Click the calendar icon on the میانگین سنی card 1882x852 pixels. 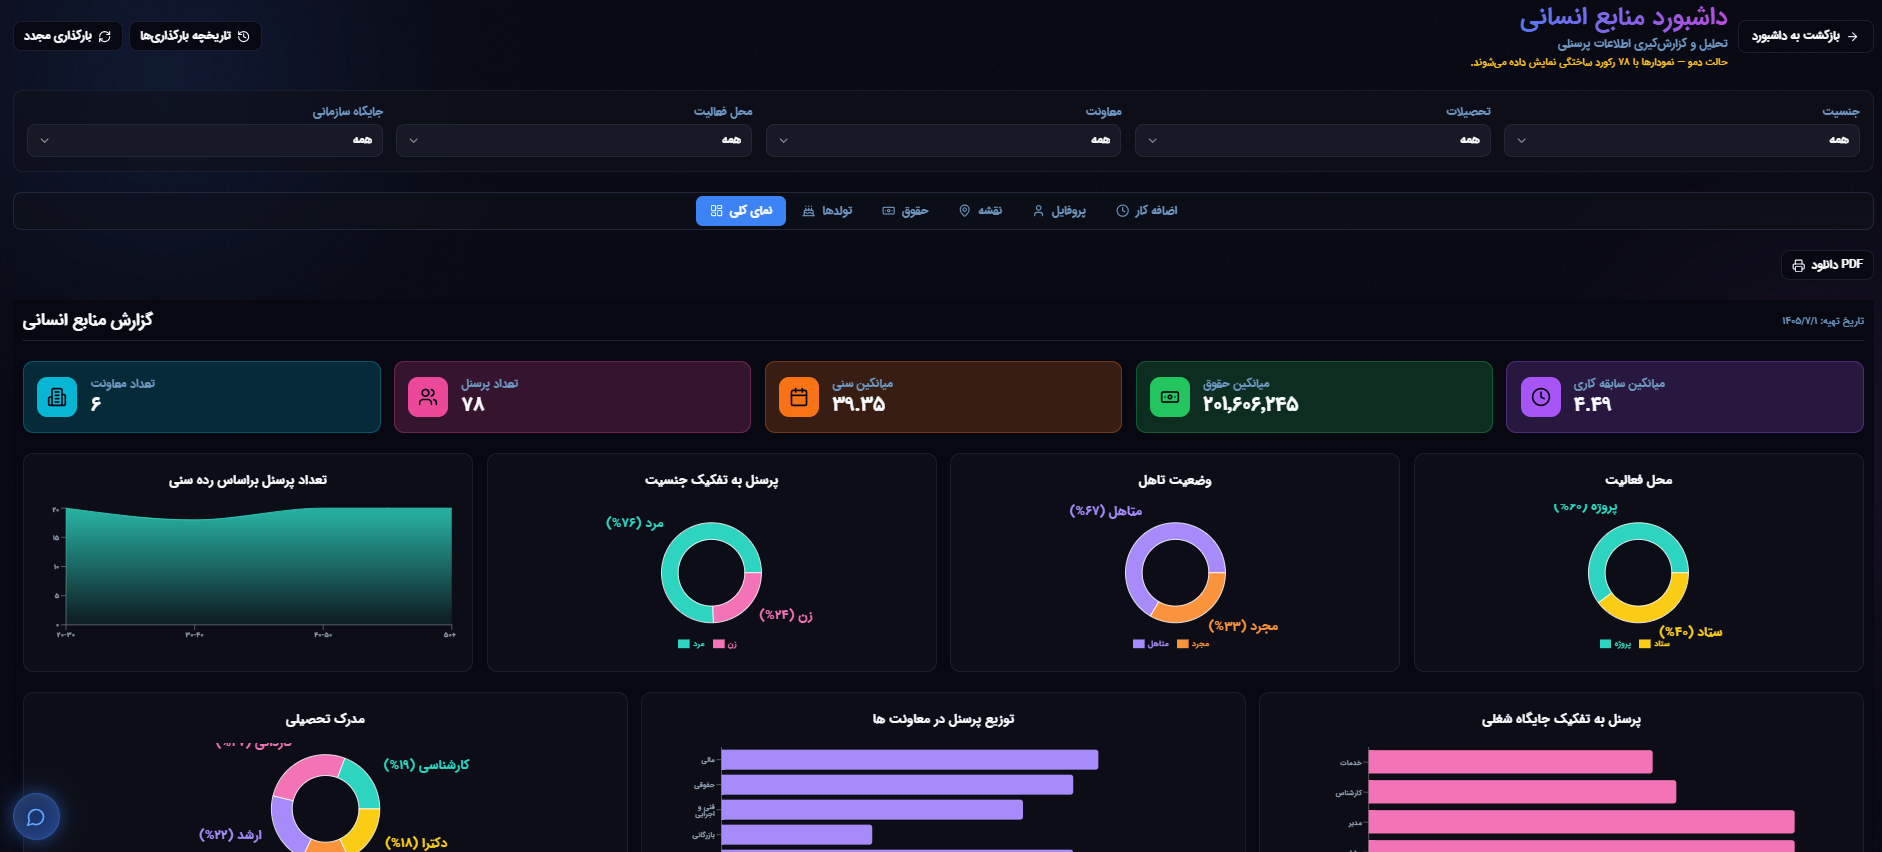coord(799,397)
